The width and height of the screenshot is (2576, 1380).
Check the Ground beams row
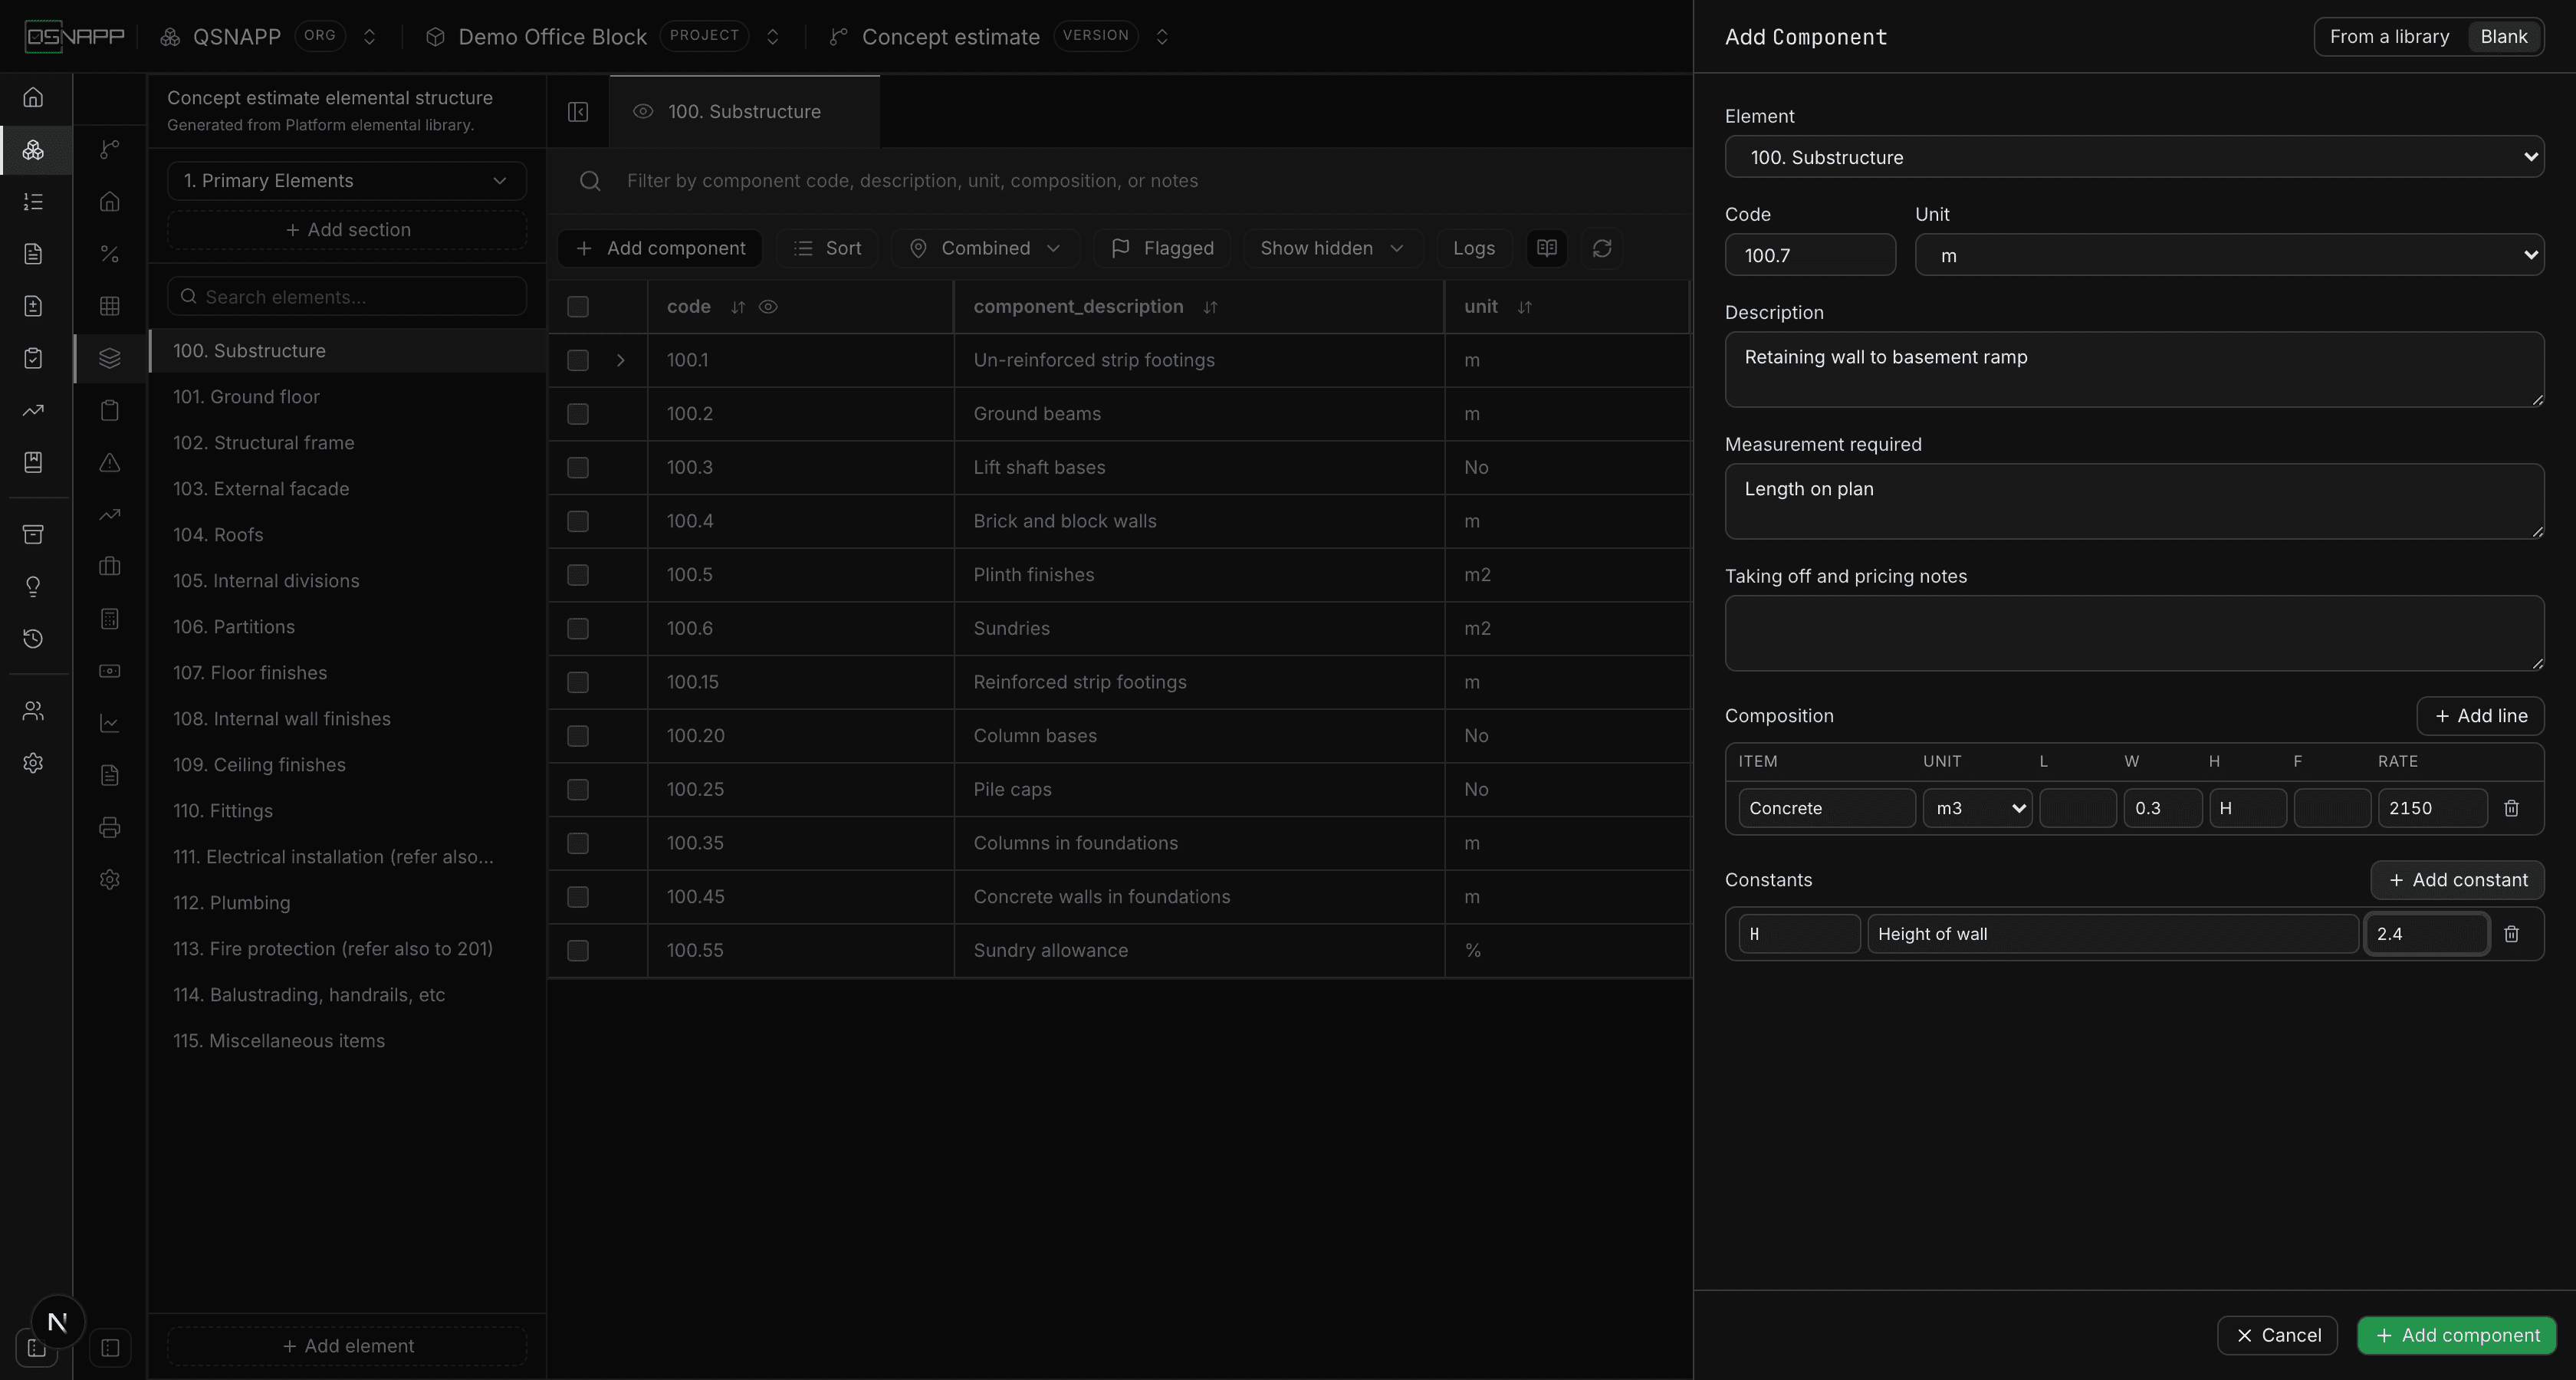[x=578, y=414]
